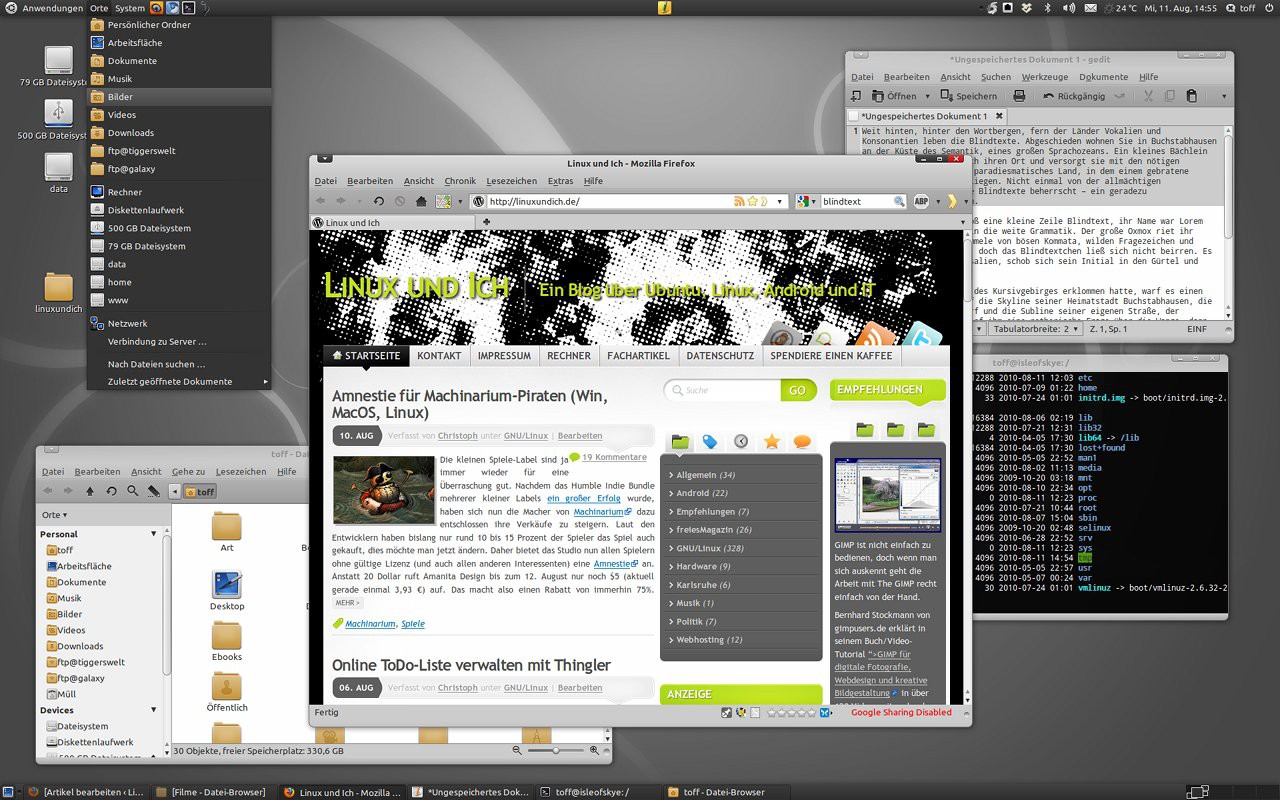Click gedit cut scissors icon
Image resolution: width=1280 pixels, height=800 pixels.
1147,96
